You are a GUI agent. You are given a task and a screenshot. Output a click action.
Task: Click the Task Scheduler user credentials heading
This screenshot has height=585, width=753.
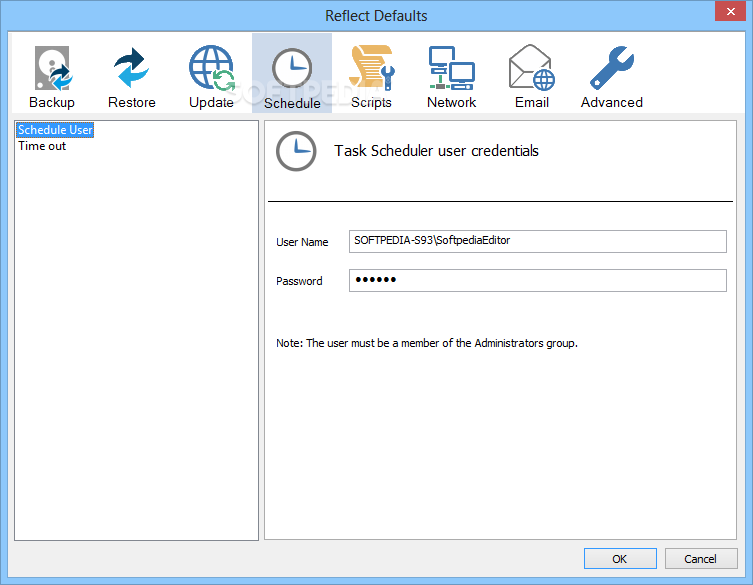436,151
